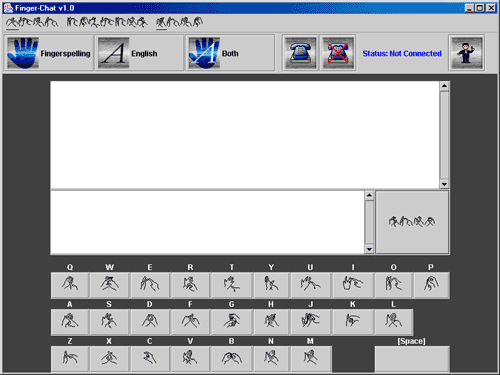
Task: Click the P fingerspelling key
Action: (431, 285)
